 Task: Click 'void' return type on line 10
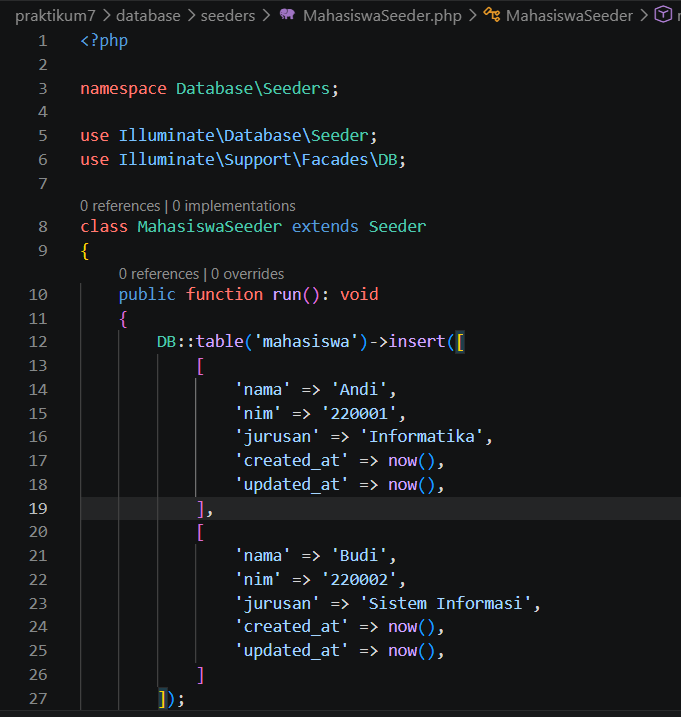pos(359,294)
